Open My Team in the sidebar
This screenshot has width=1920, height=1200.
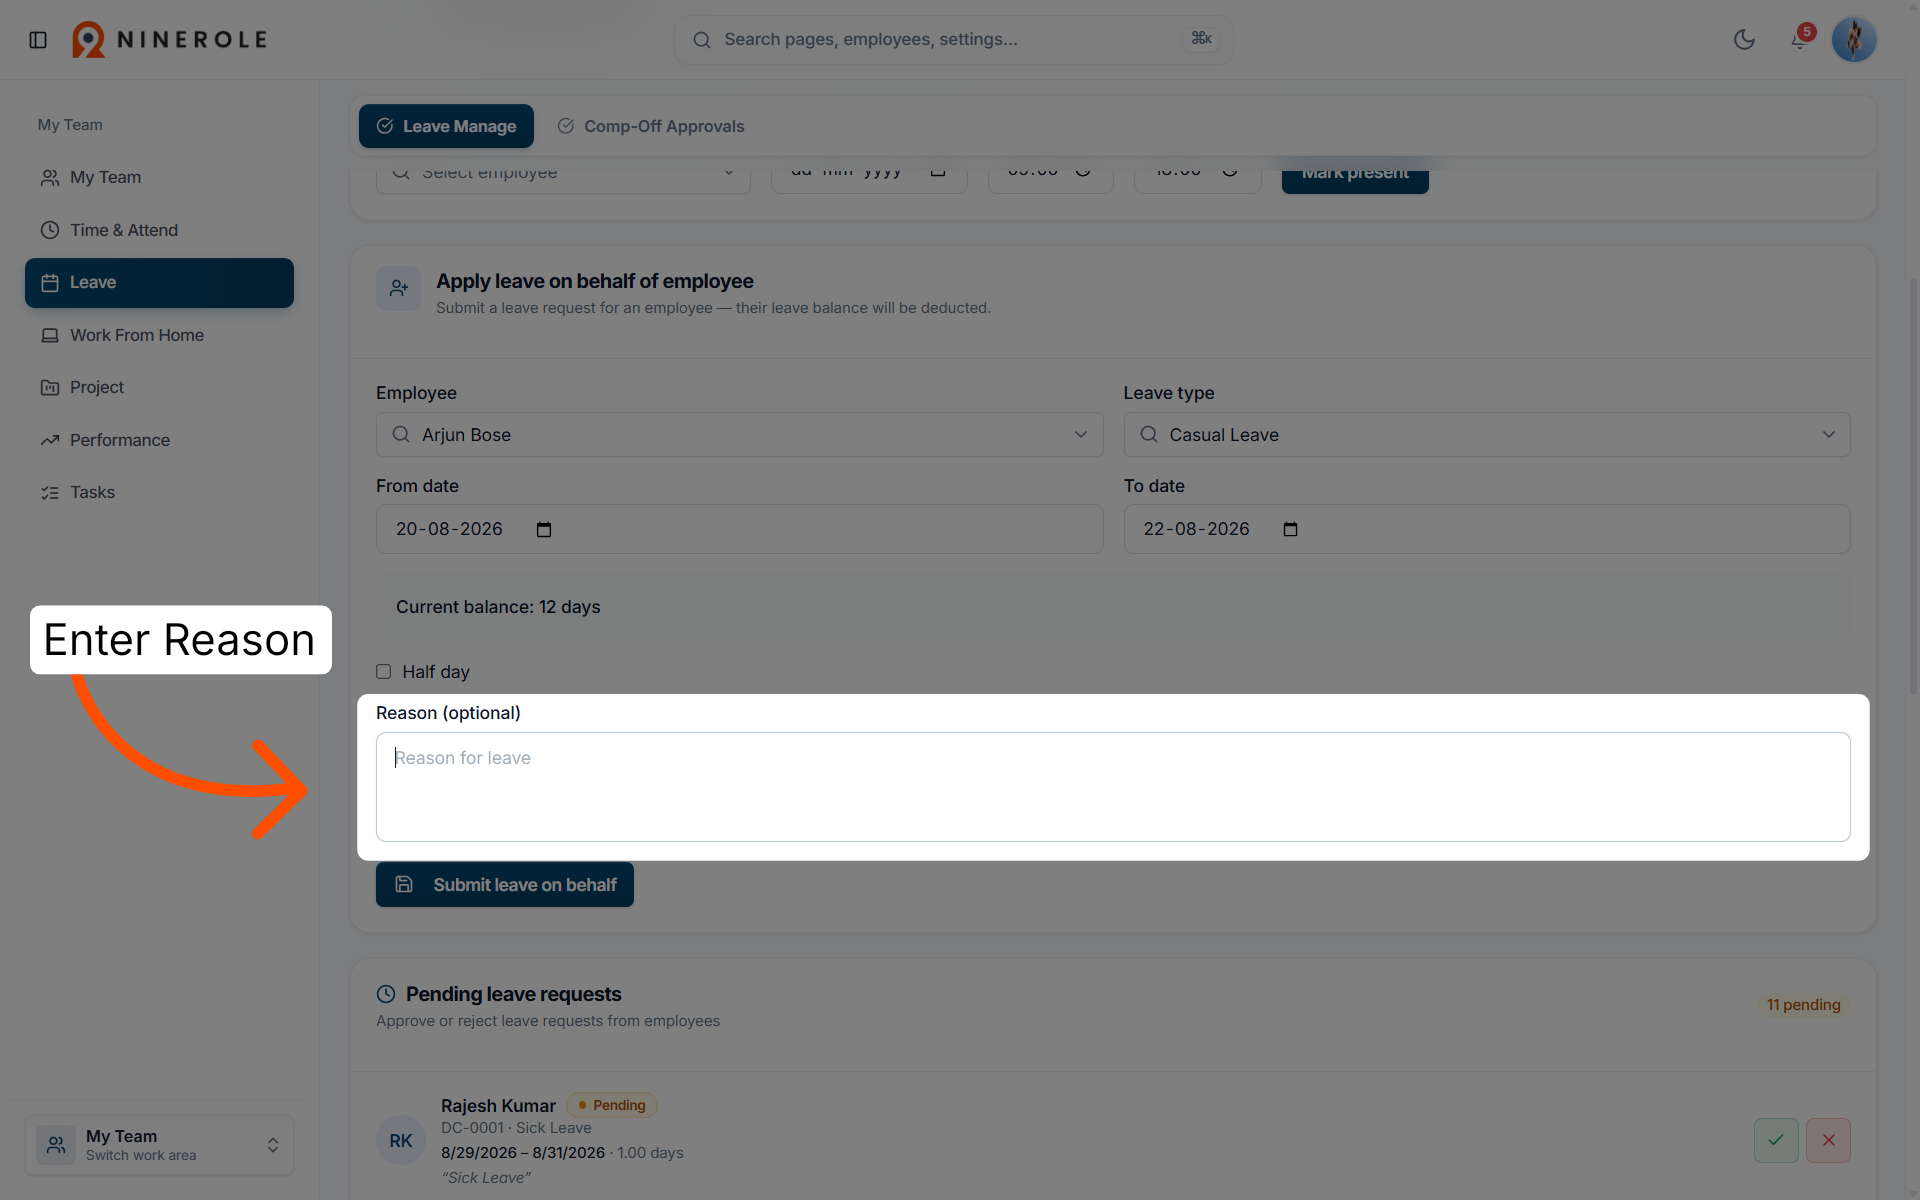[159, 177]
